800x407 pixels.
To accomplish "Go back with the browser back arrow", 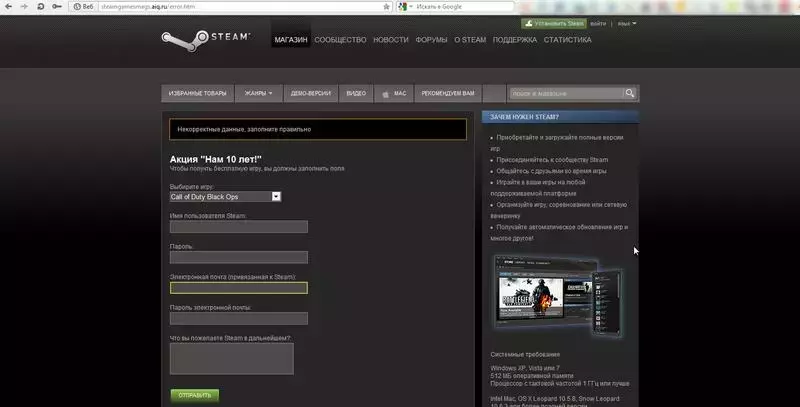I will (8, 7).
